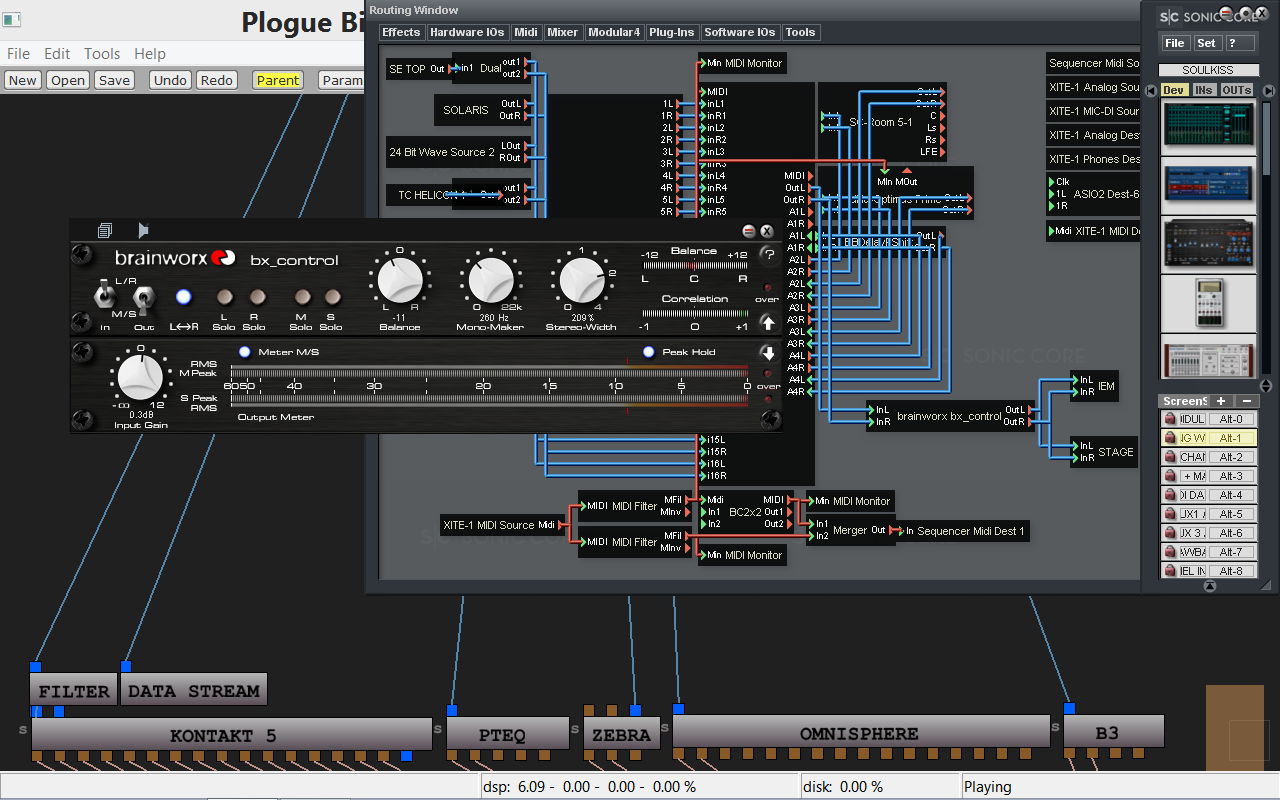The height and width of the screenshot is (800, 1280).
Task: Click lock icon on the Alt-4 screenset row
Action: coord(1169,495)
